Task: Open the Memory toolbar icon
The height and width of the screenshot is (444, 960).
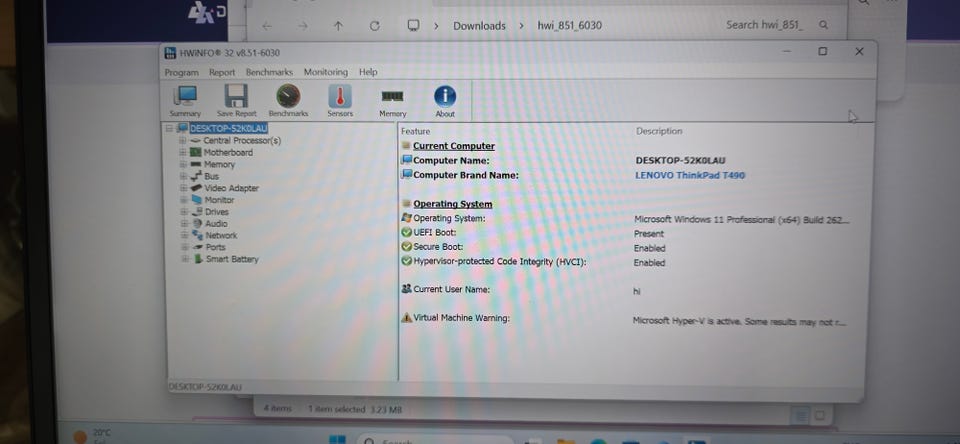Action: (x=392, y=101)
